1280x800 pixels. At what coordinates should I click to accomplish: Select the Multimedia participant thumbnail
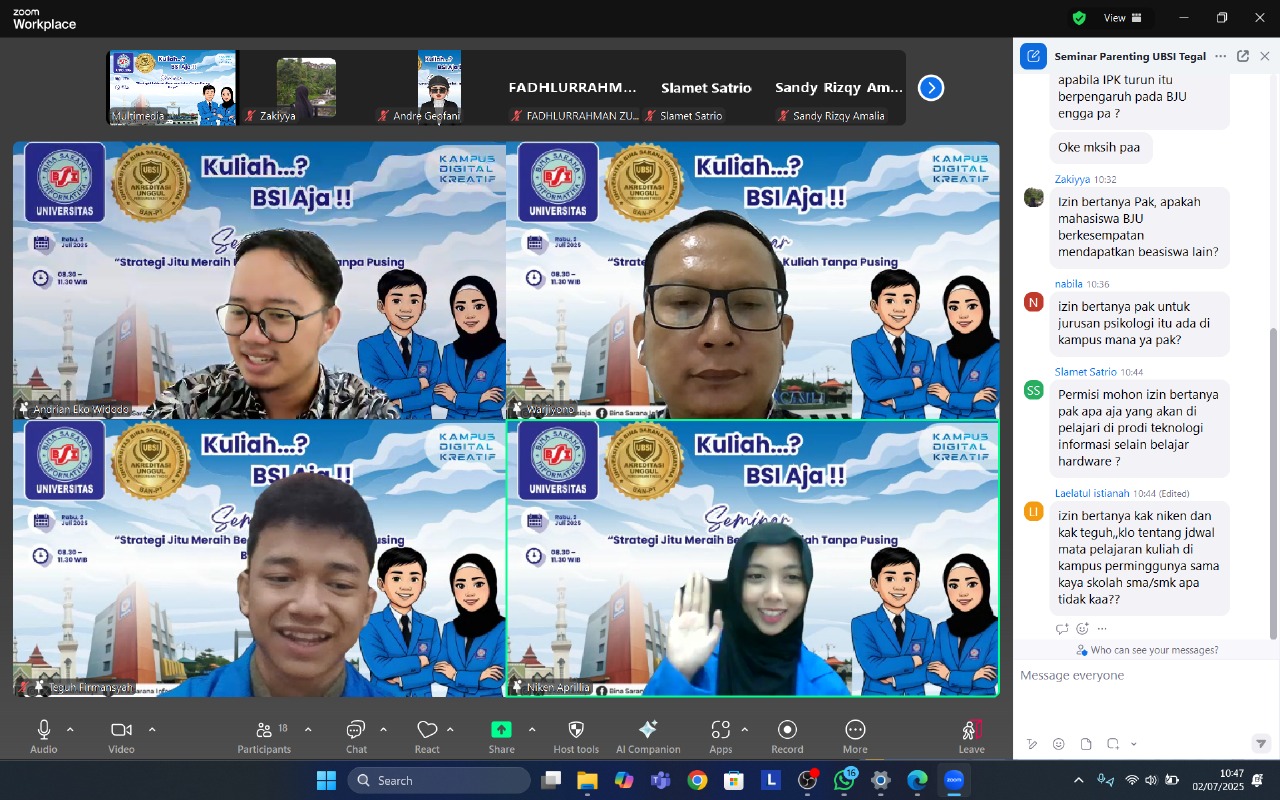(172, 88)
